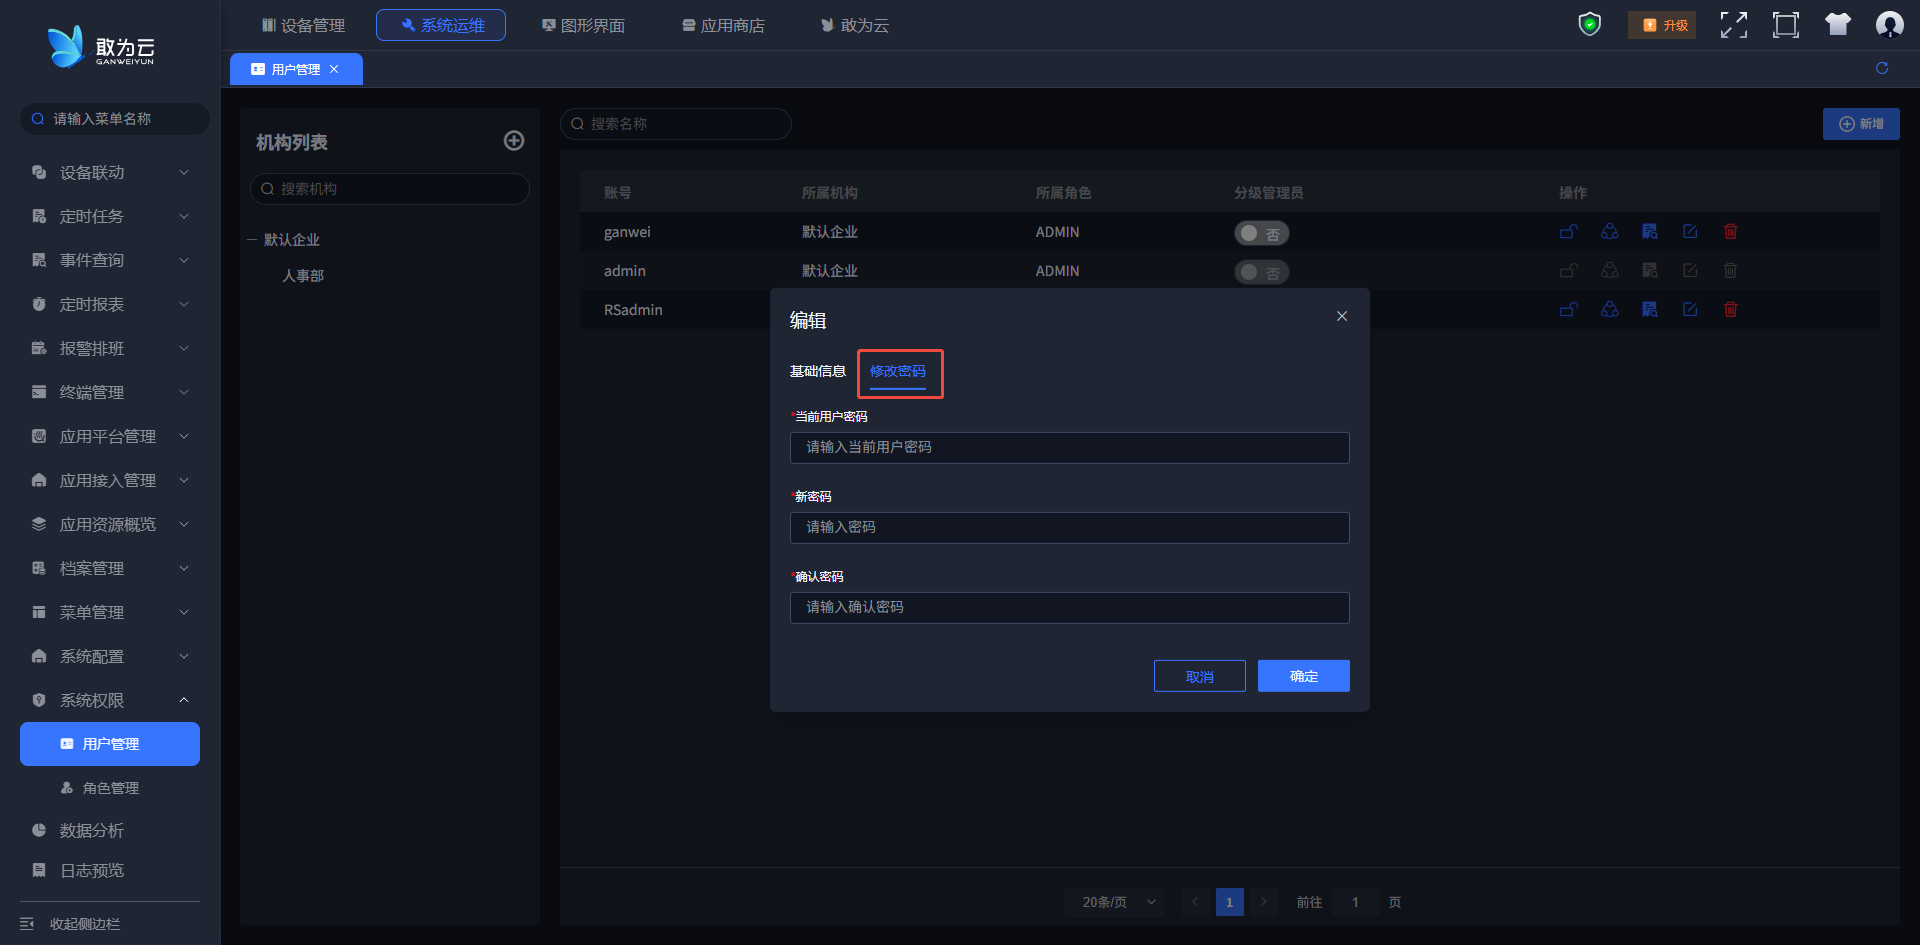Expand the 终端管理 sidebar menu

coord(110,393)
